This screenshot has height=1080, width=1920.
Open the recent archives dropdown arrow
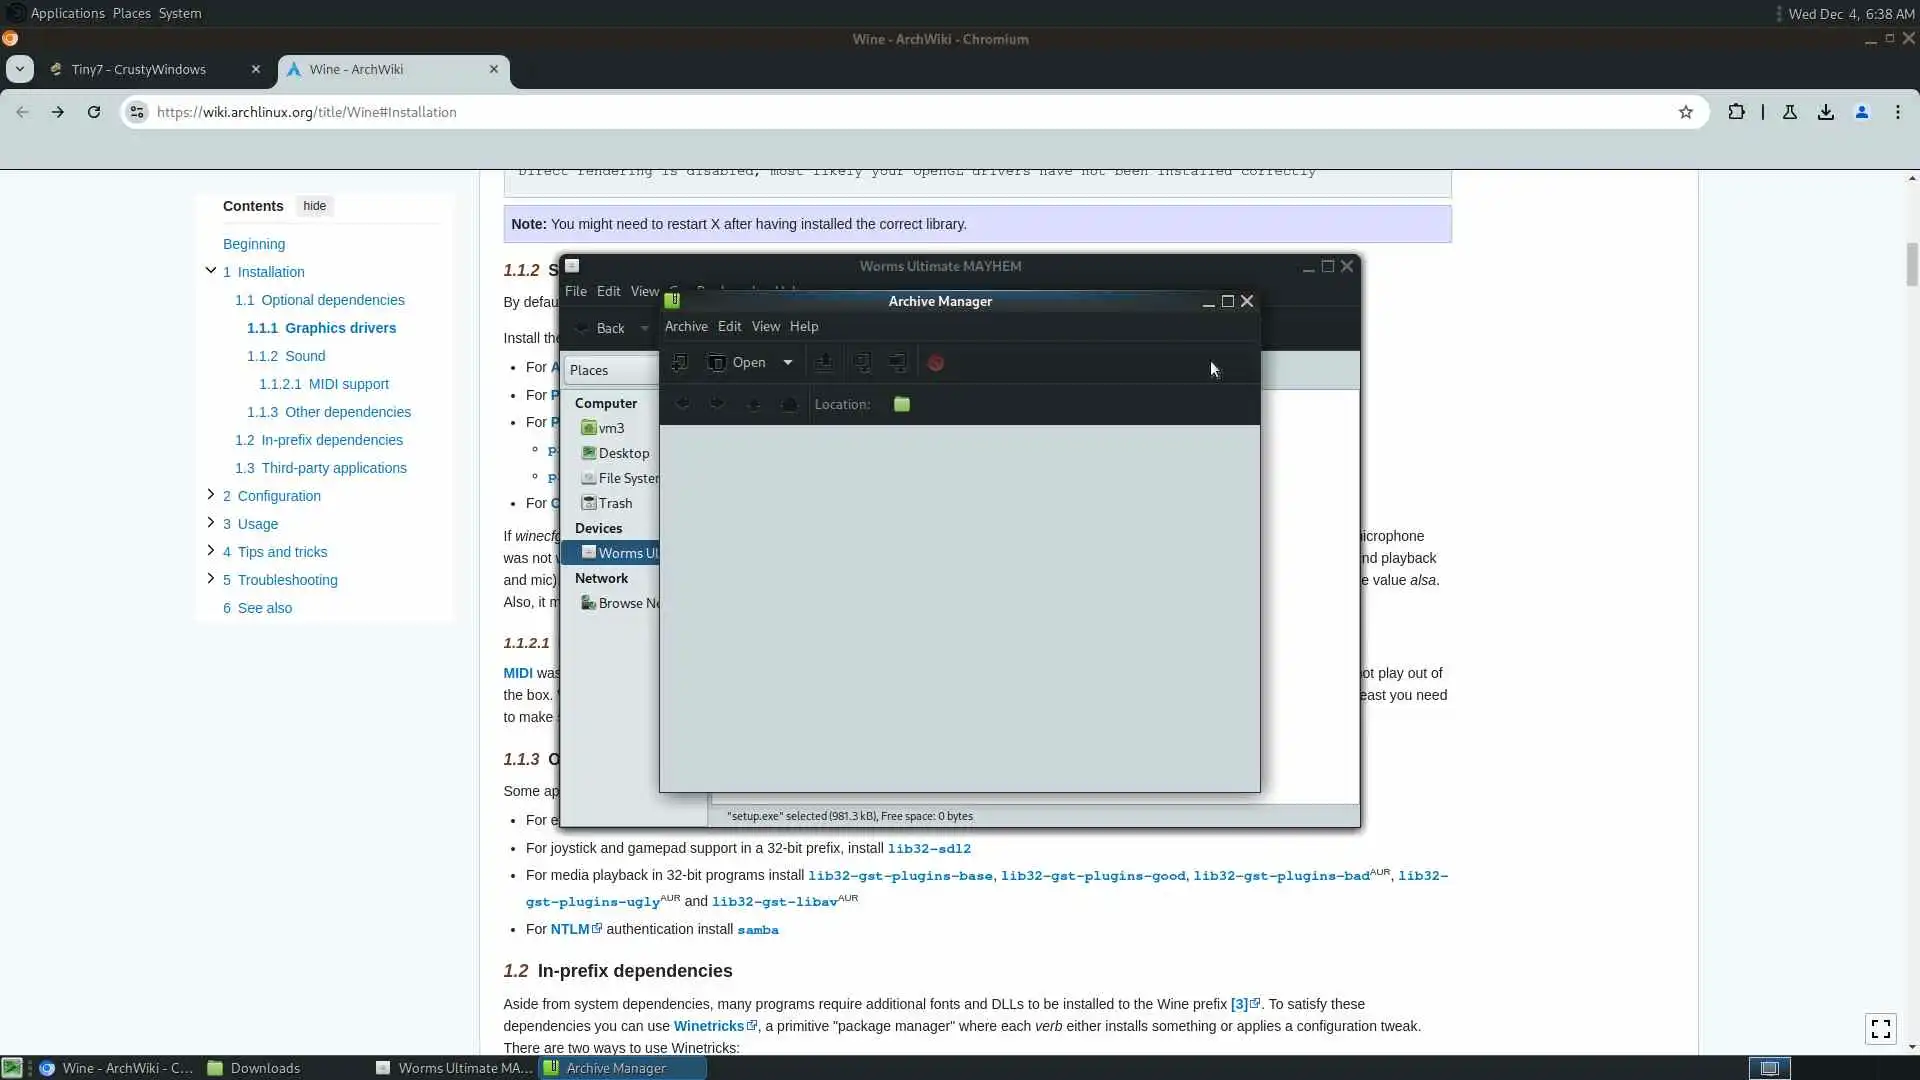tap(788, 363)
